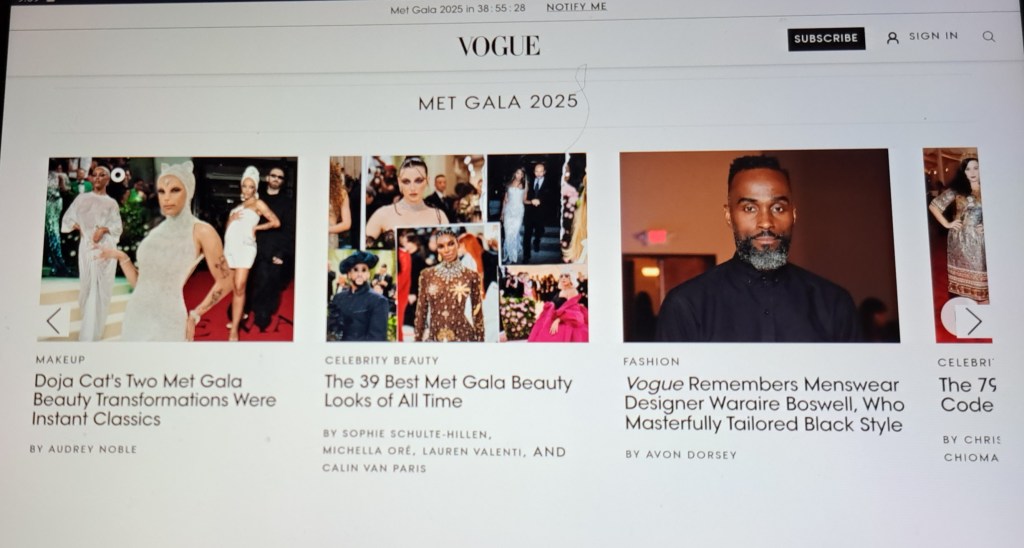This screenshot has width=1024, height=548.
Task: Click the user profile icon beside Sign In
Action: 892,38
